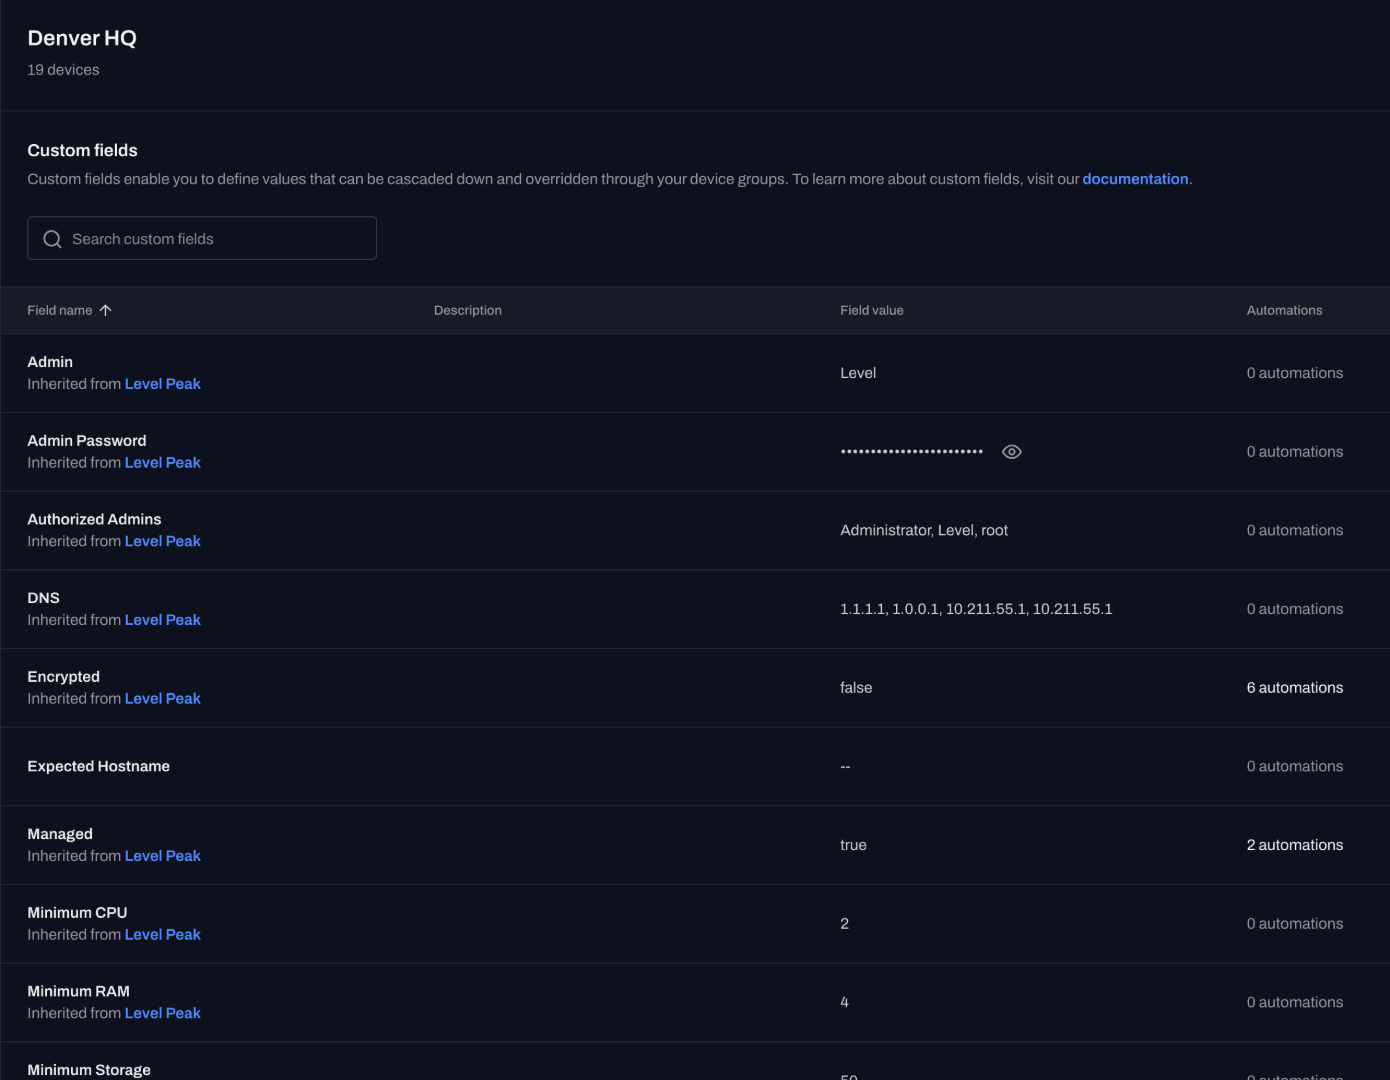The width and height of the screenshot is (1390, 1080).
Task: Click the Expected Hostname row's 0 automations
Action: [1295, 766]
